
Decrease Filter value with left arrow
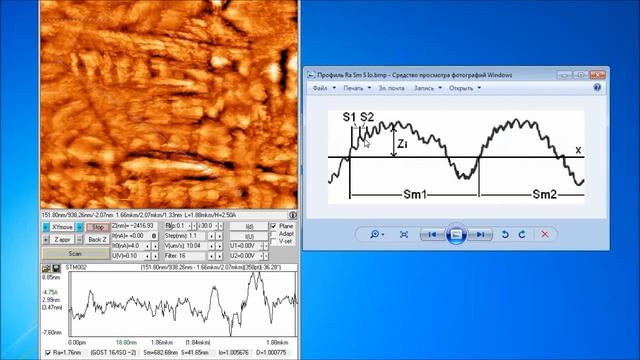211,256
